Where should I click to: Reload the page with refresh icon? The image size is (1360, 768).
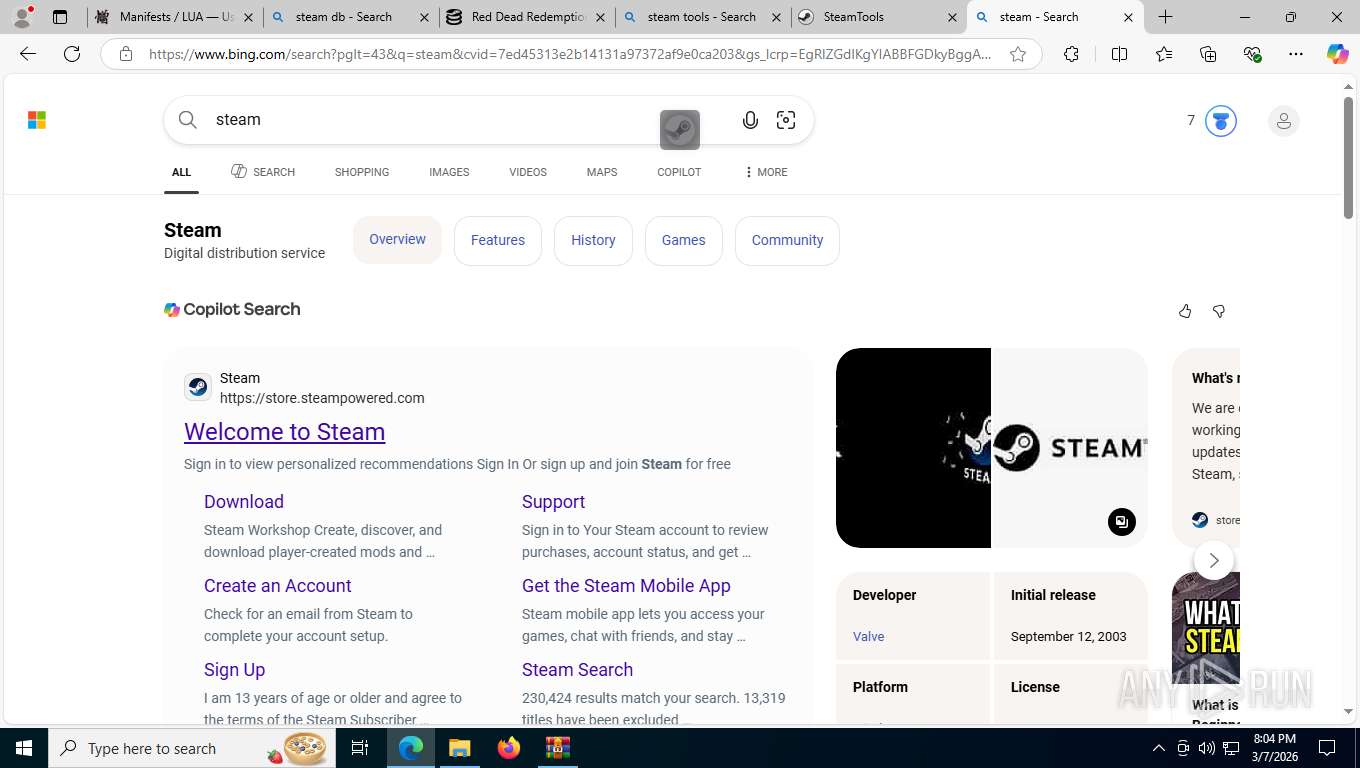click(72, 54)
